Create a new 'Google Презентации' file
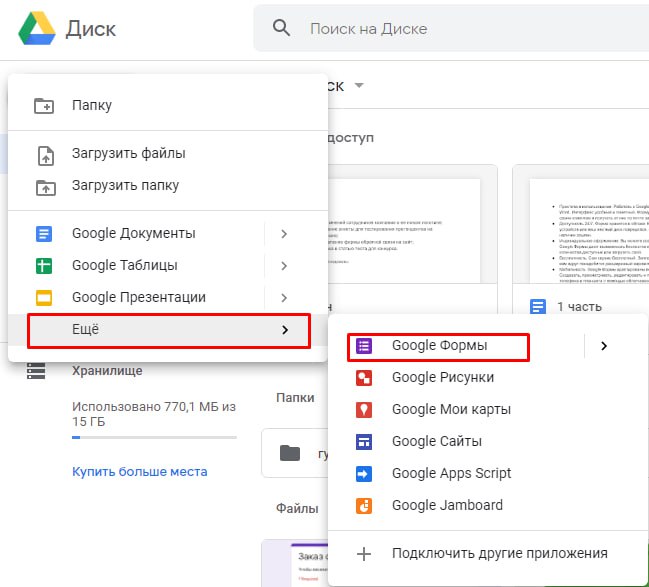The width and height of the screenshot is (649, 587). click(137, 297)
